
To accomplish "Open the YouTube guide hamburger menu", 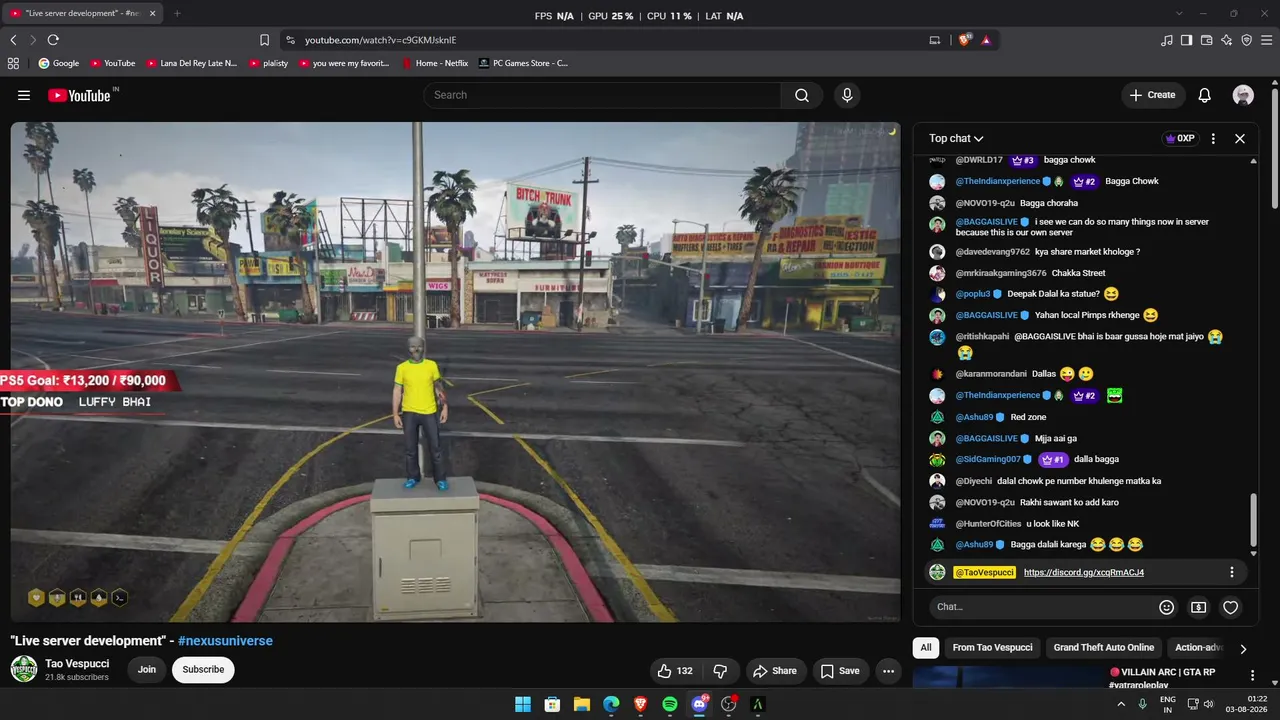I will point(24,95).
